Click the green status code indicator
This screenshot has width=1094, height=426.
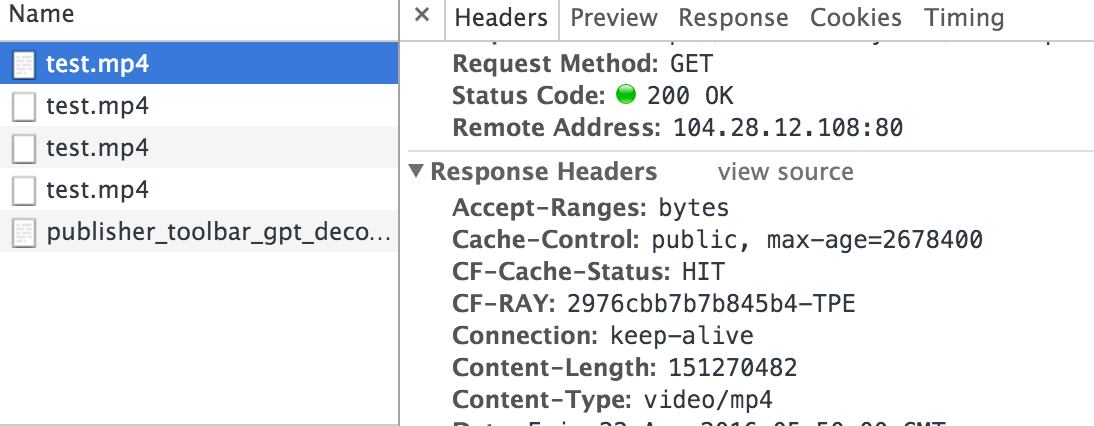(x=626, y=95)
